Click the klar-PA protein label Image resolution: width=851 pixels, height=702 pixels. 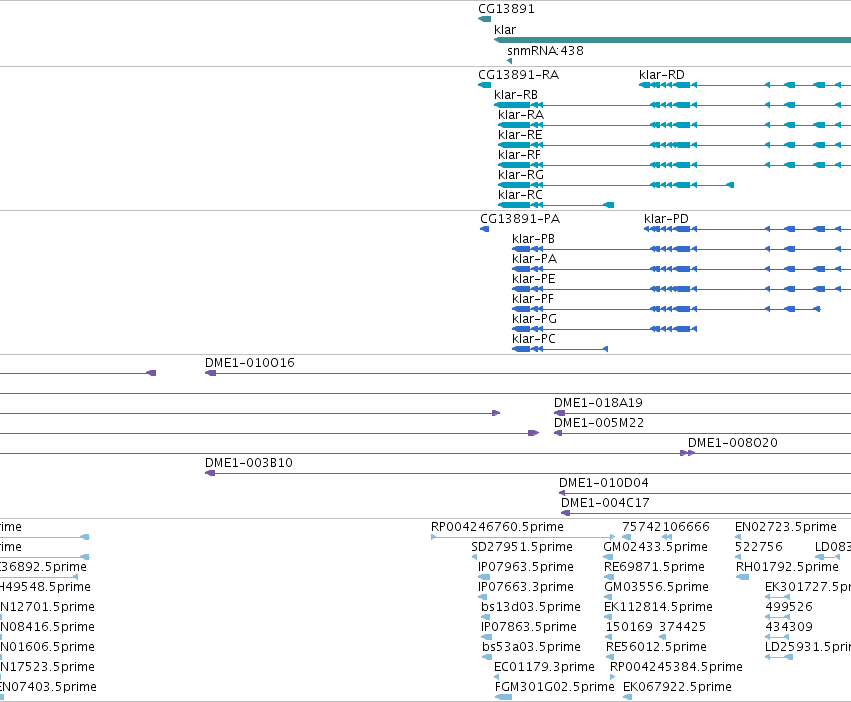(x=534, y=258)
